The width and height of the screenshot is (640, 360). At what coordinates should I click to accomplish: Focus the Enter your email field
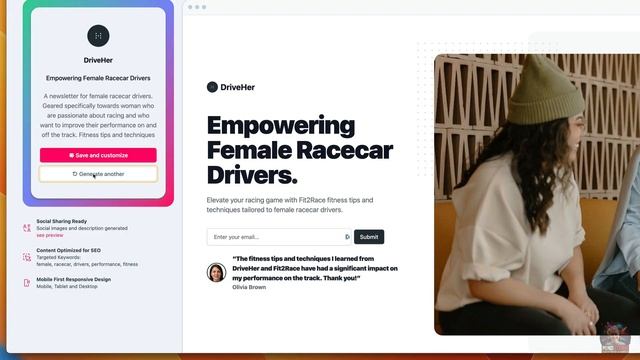279,237
